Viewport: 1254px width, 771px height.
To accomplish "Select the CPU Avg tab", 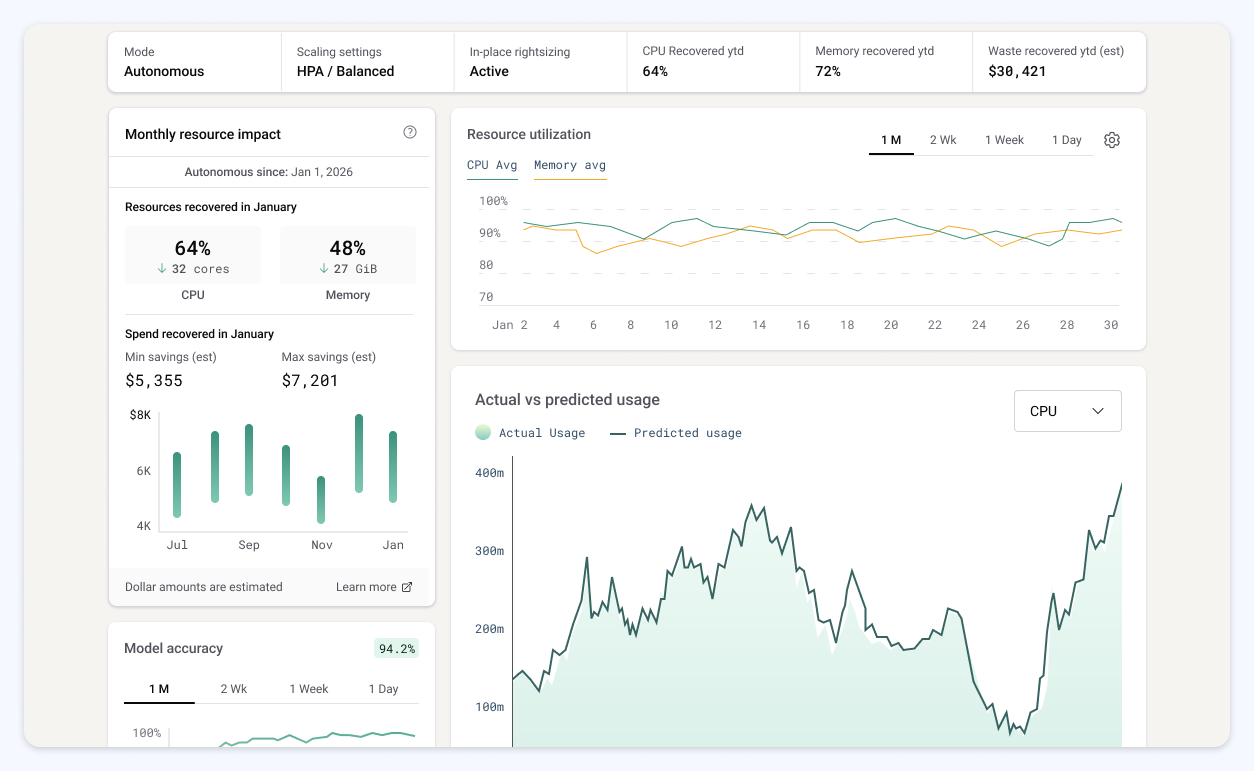I will pyautogui.click(x=492, y=165).
